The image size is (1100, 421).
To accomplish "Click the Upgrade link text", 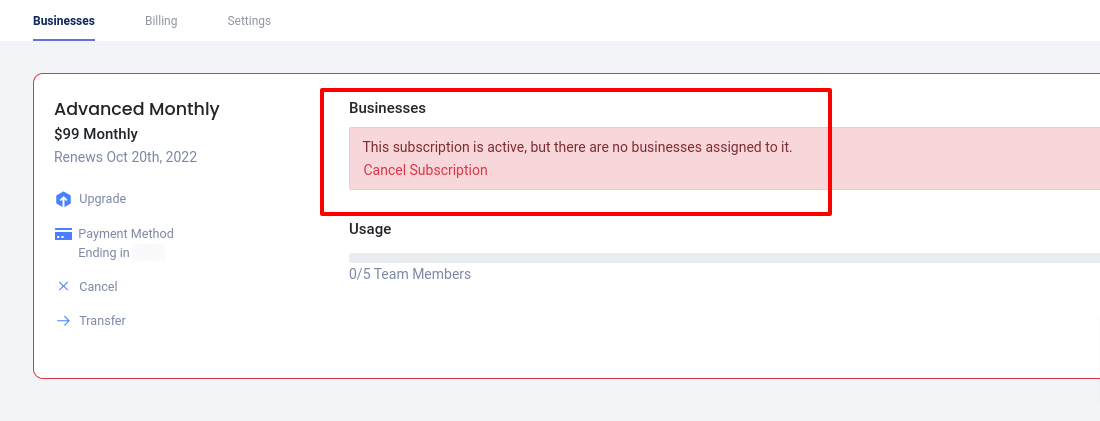I will [x=102, y=199].
